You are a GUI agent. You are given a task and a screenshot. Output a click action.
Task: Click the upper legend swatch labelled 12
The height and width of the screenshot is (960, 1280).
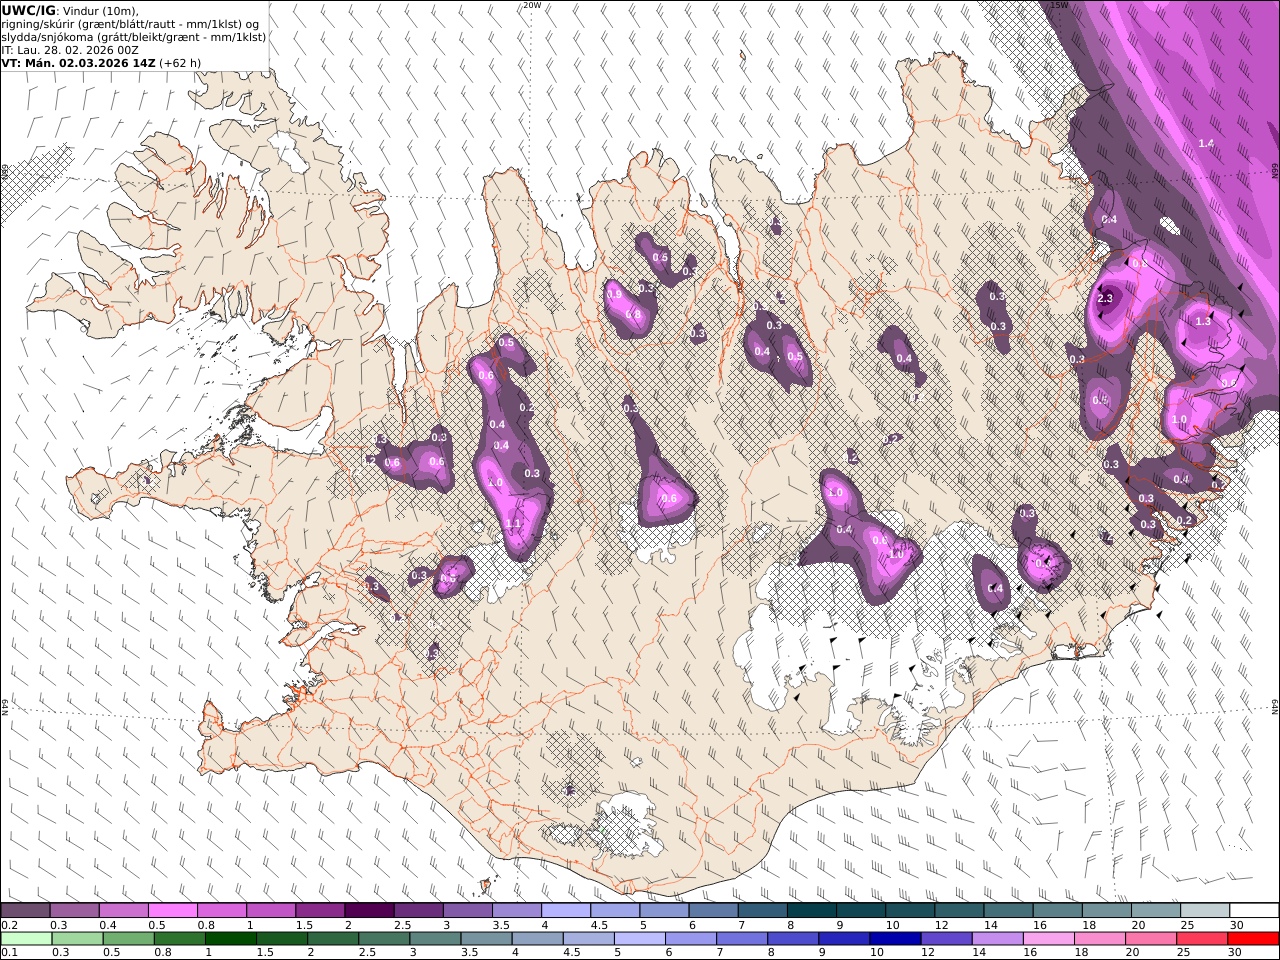pos(960,911)
